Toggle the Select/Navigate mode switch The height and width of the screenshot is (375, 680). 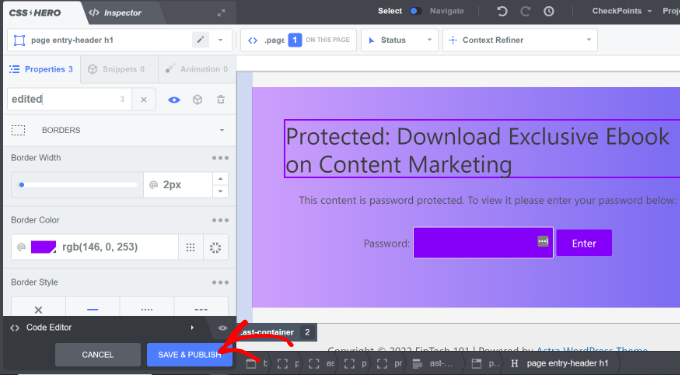[x=415, y=11]
